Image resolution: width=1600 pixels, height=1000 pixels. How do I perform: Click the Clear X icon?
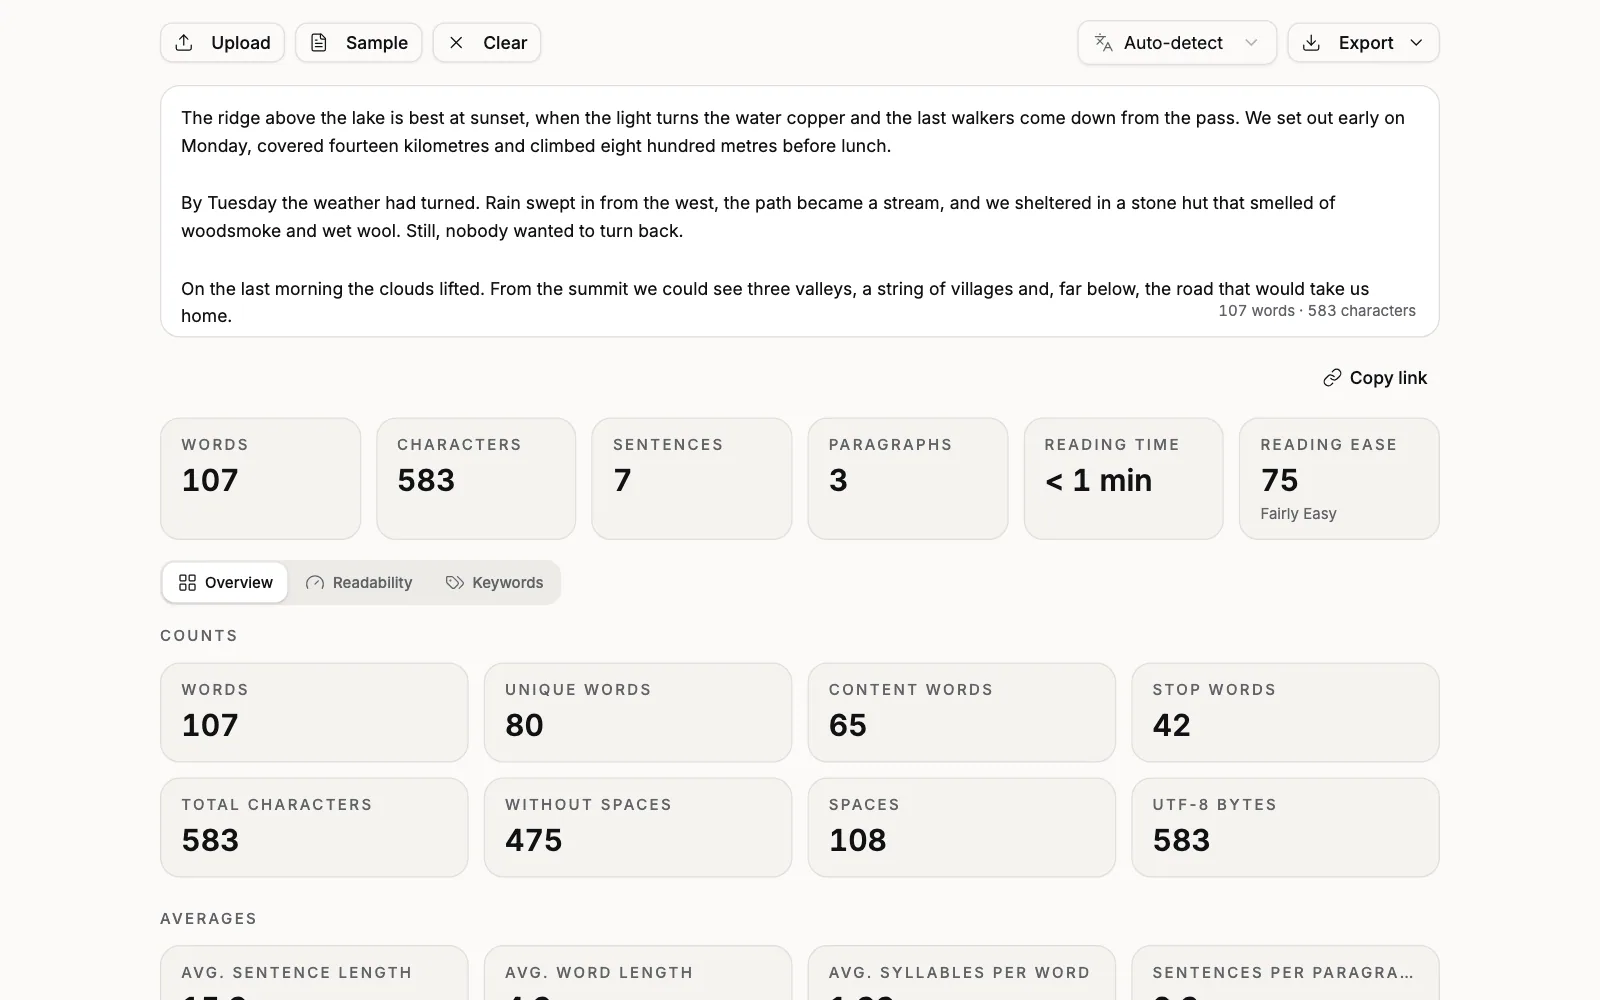[x=456, y=43]
